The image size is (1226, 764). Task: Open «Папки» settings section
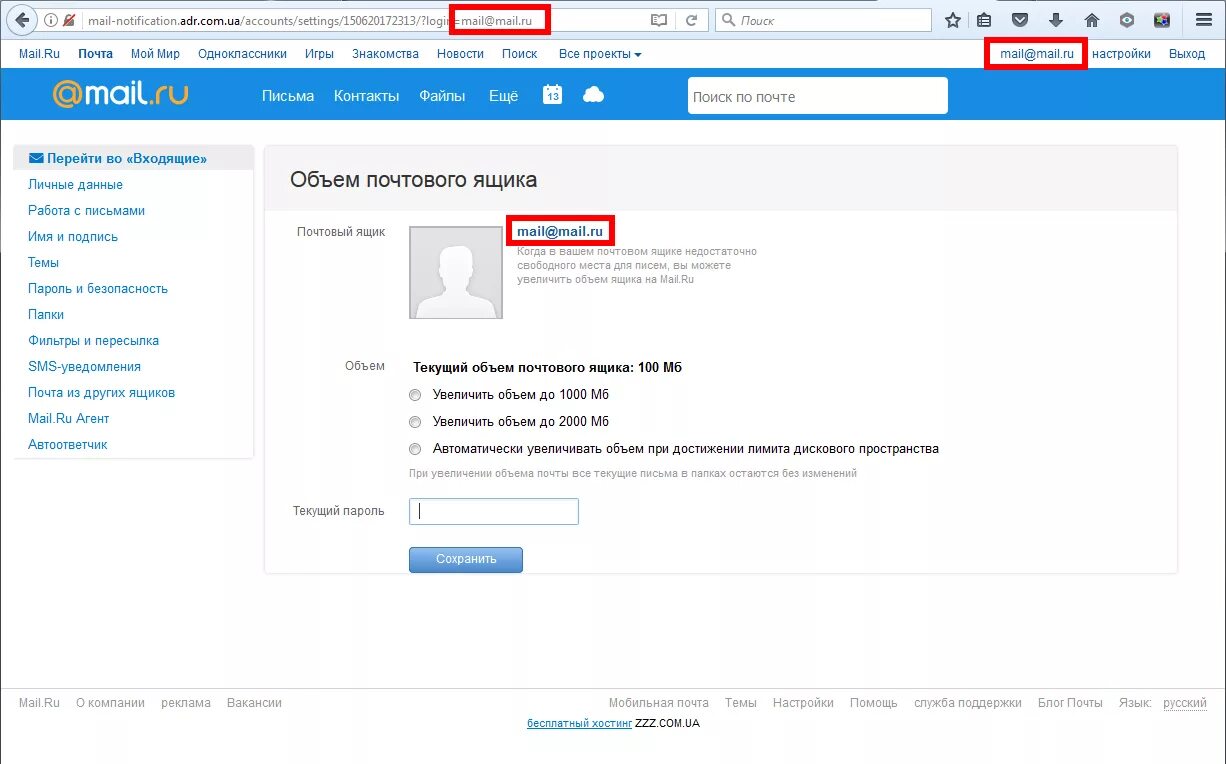tap(46, 315)
